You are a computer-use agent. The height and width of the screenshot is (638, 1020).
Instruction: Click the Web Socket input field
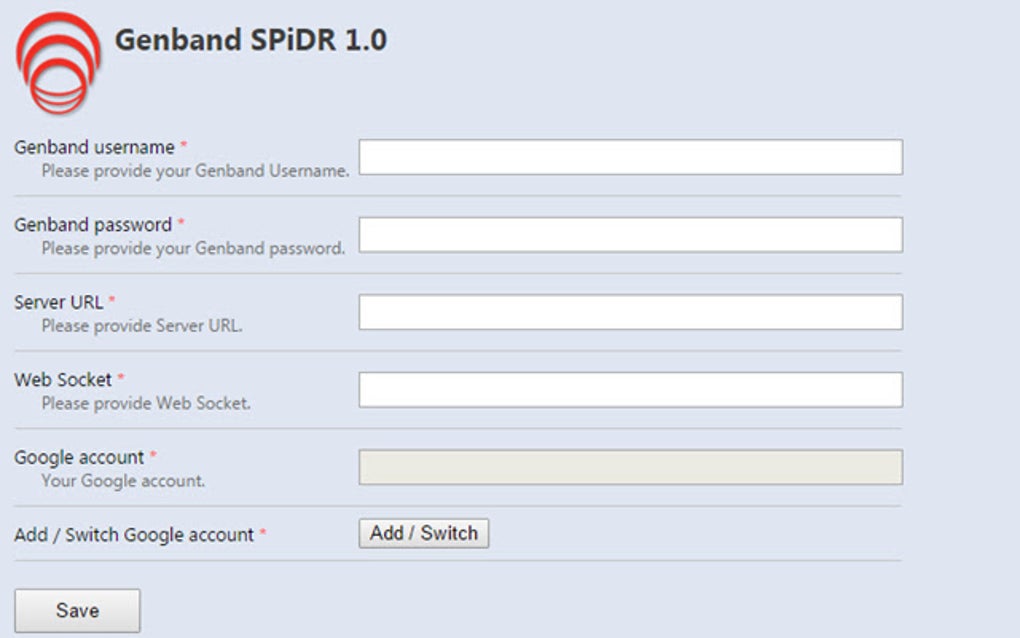pyautogui.click(x=630, y=388)
